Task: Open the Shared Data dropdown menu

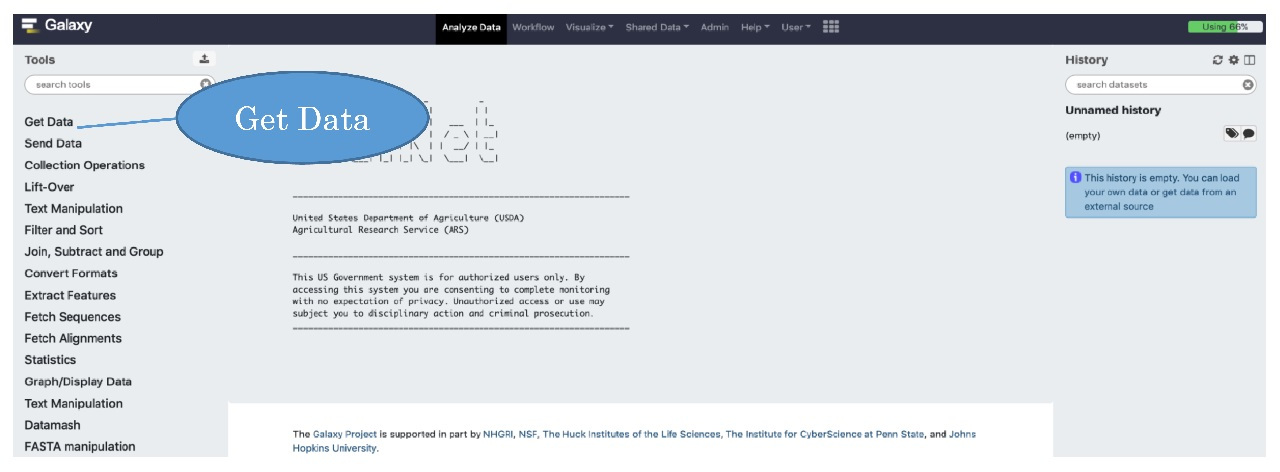Action: [657, 27]
